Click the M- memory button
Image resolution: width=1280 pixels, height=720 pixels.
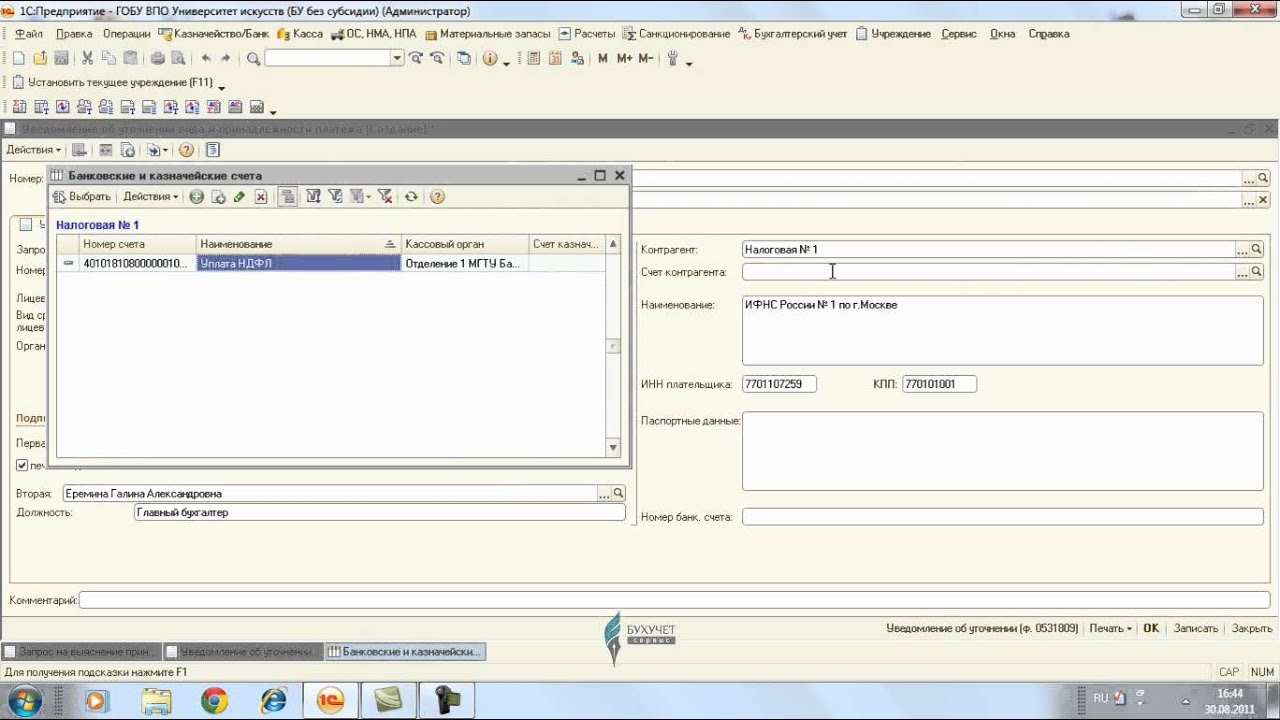tap(645, 58)
